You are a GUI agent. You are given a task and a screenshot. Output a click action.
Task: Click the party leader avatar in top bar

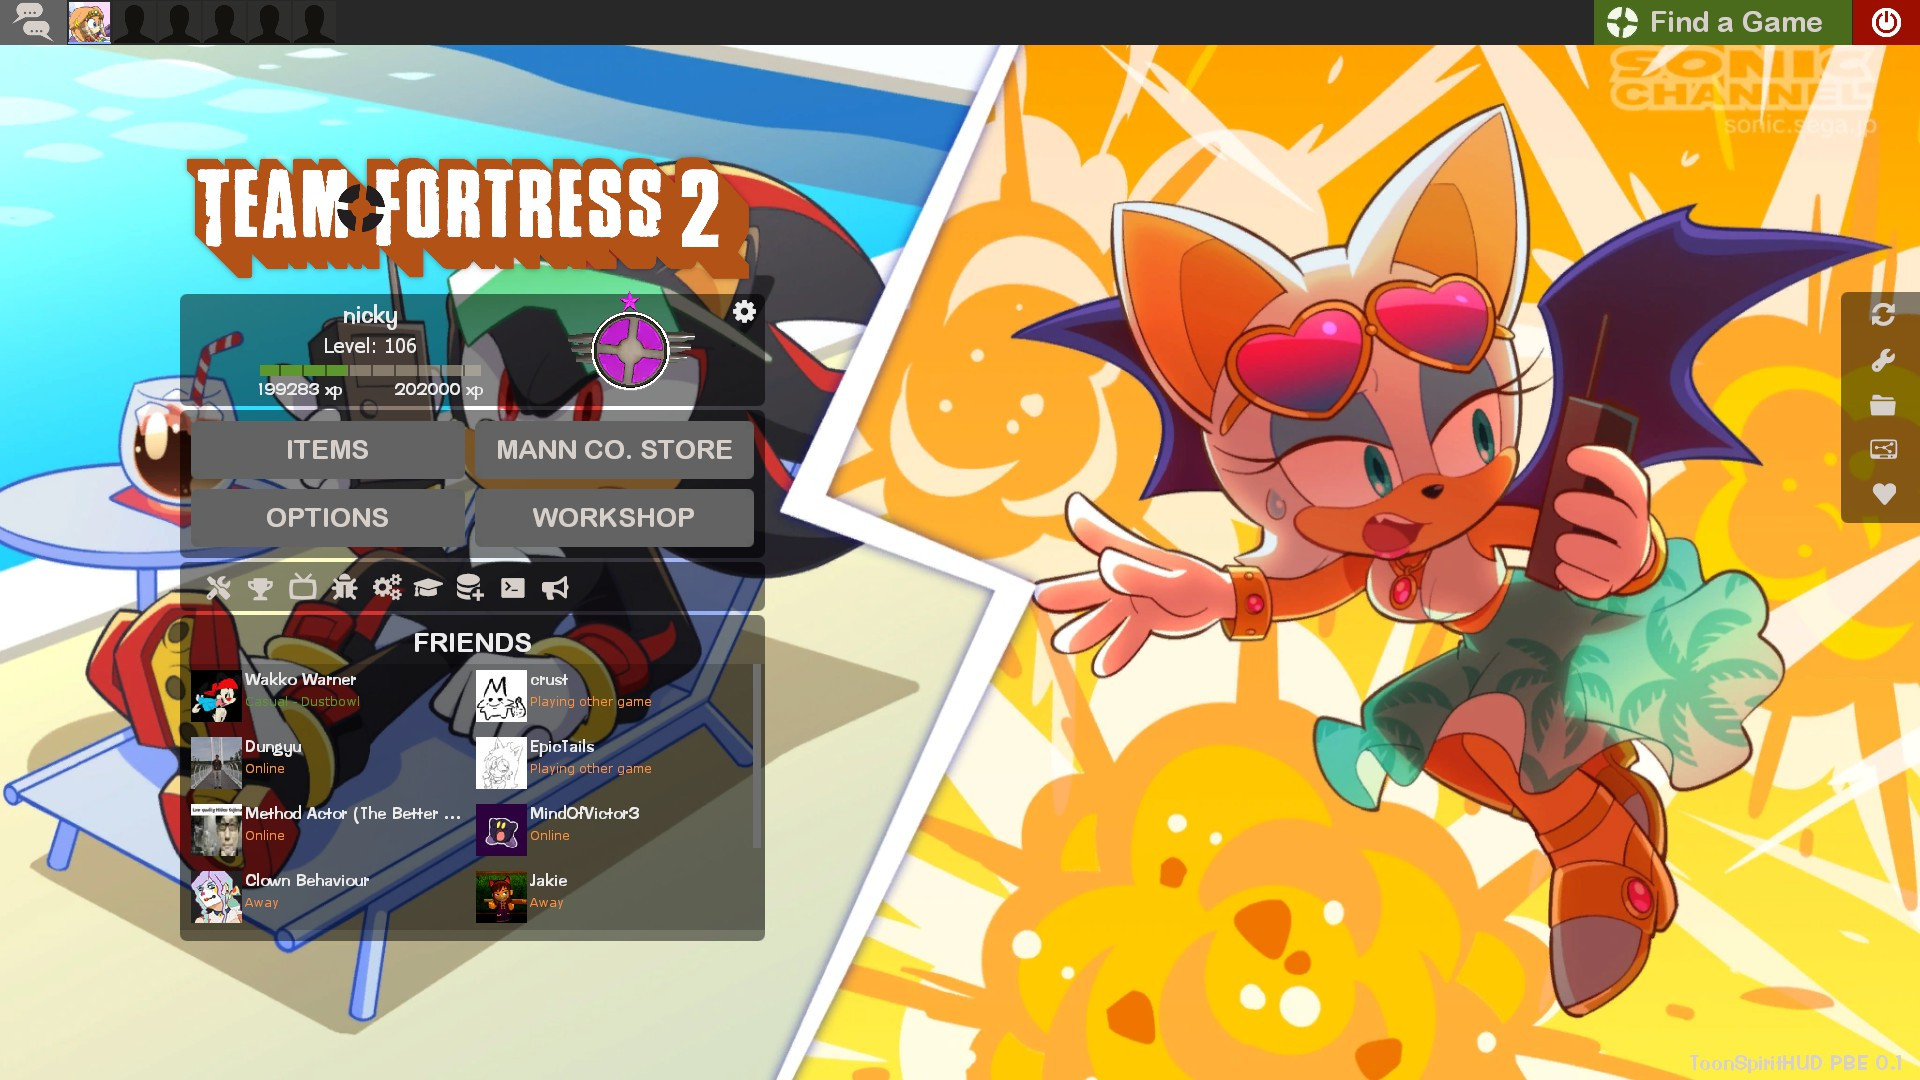coord(89,22)
